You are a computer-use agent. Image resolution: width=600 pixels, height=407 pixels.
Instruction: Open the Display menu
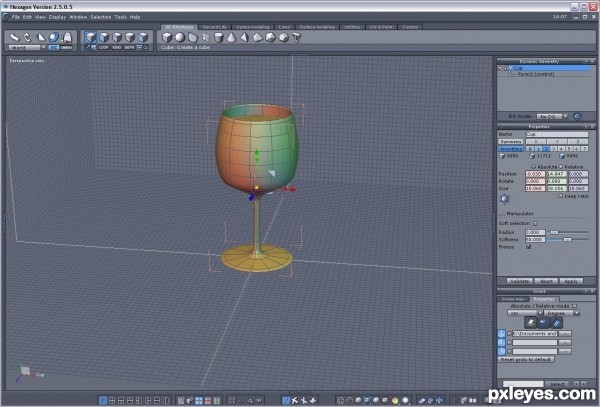57,17
